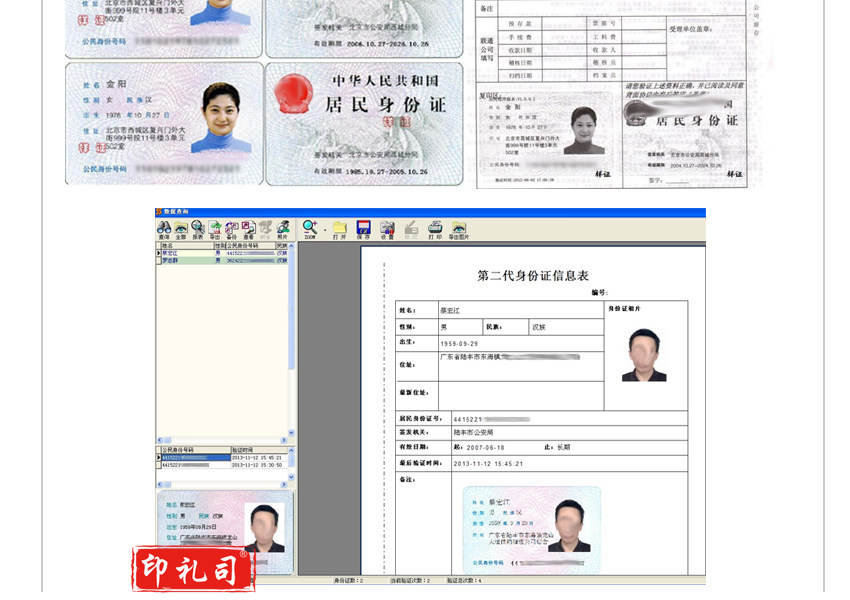The width and height of the screenshot is (850, 600).
Task: Click the 查询 binoculars search icon
Action: [163, 229]
